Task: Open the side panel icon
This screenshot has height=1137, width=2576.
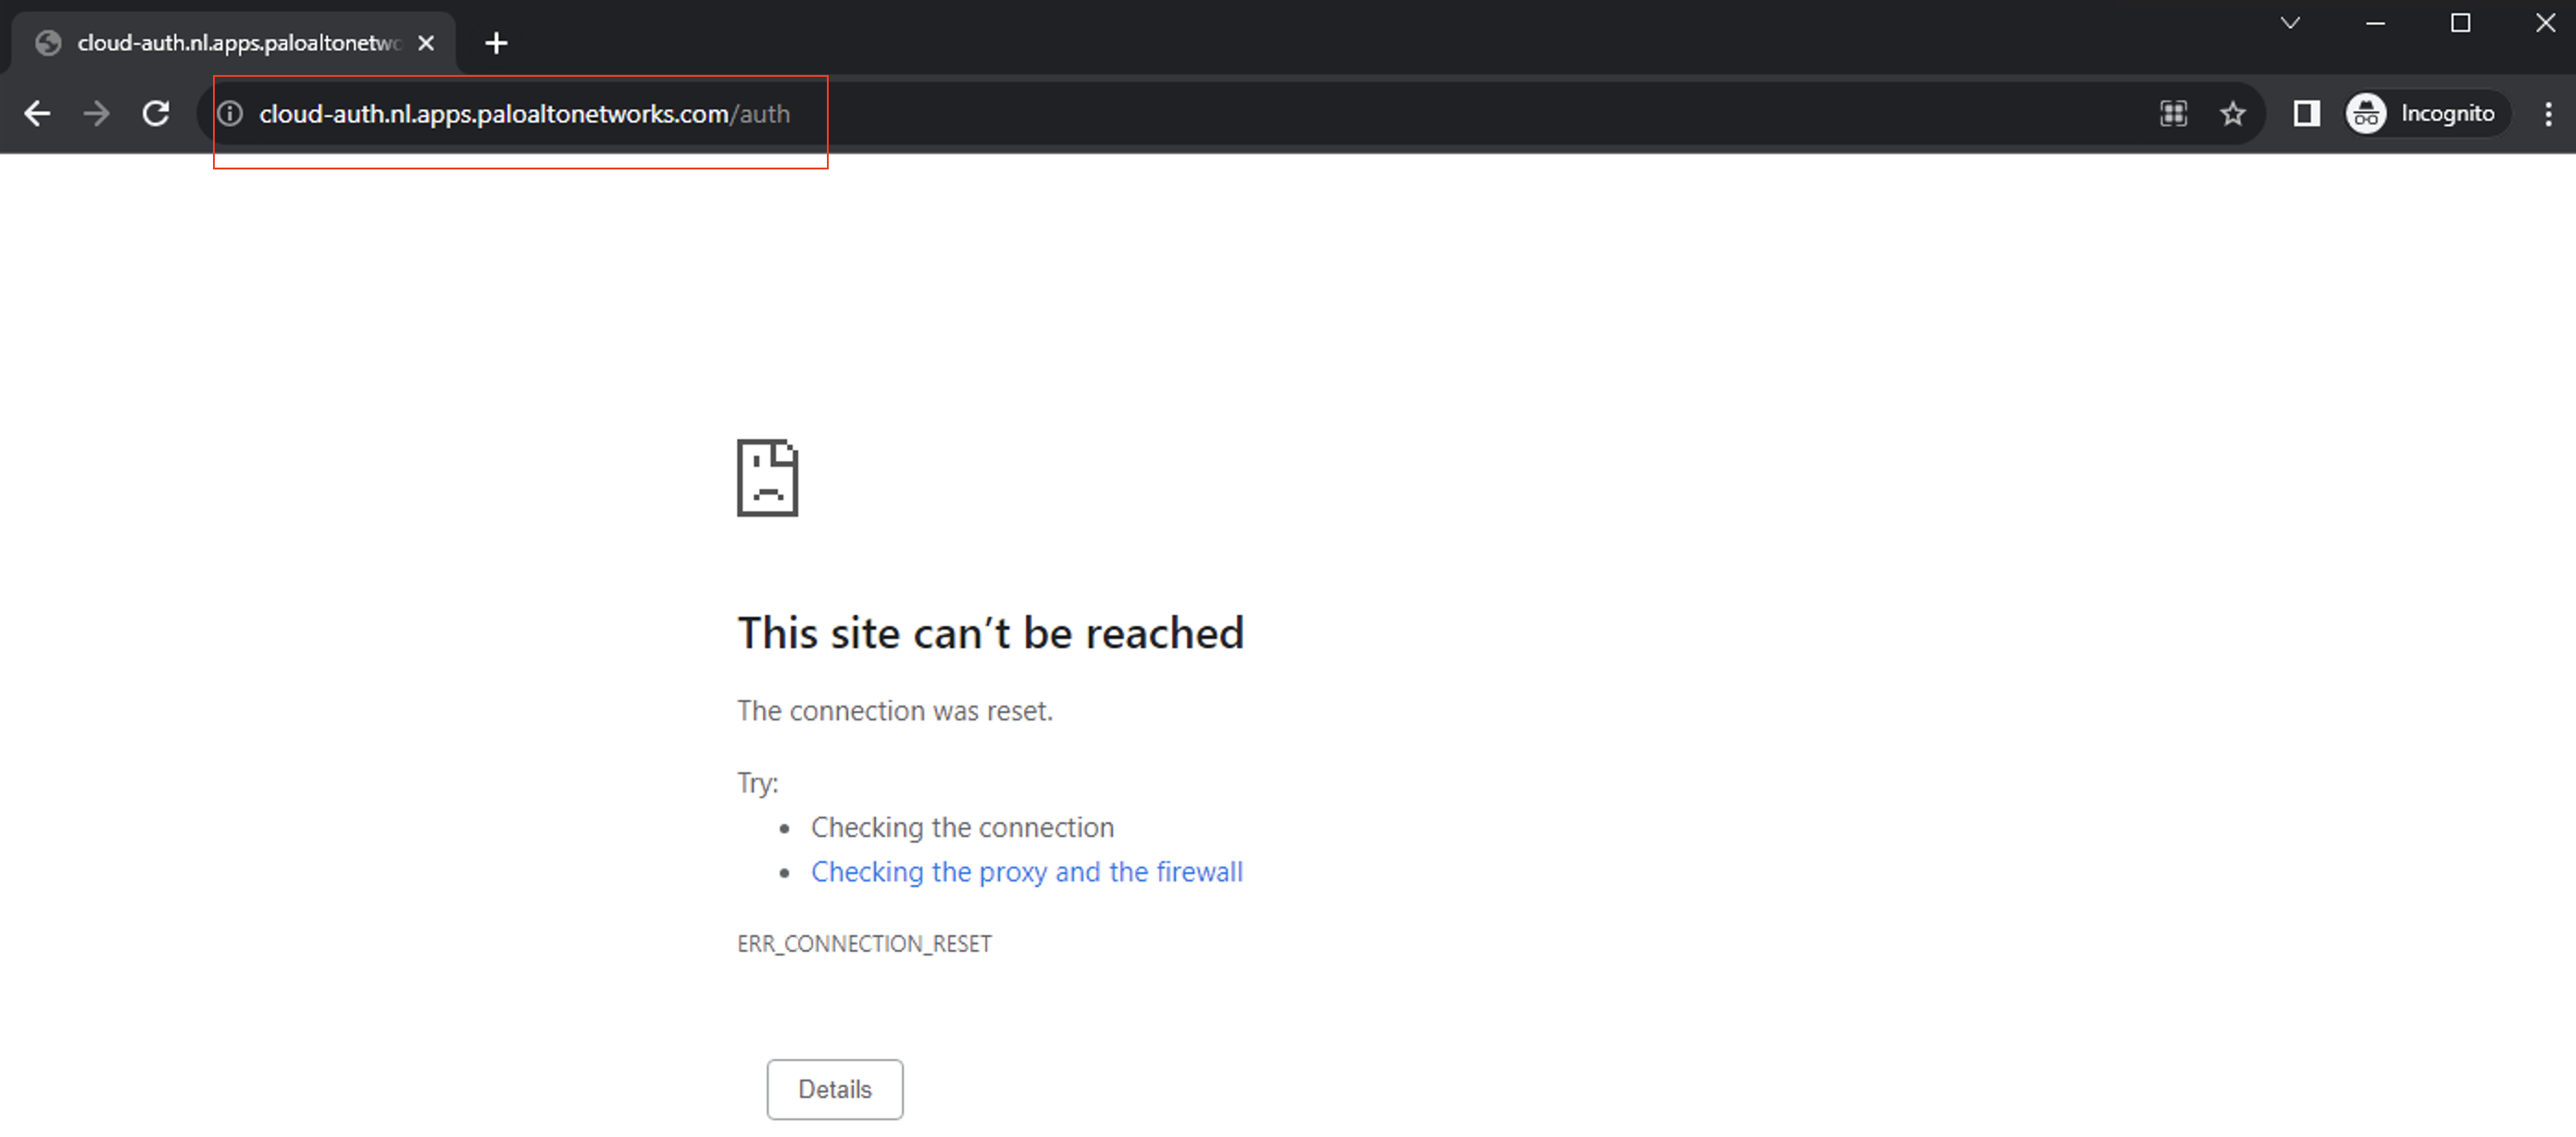Action: click(x=2306, y=113)
